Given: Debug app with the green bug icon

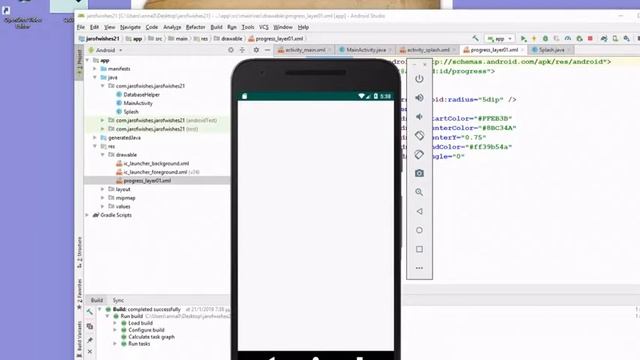Looking at the screenshot, I should click(545, 38).
